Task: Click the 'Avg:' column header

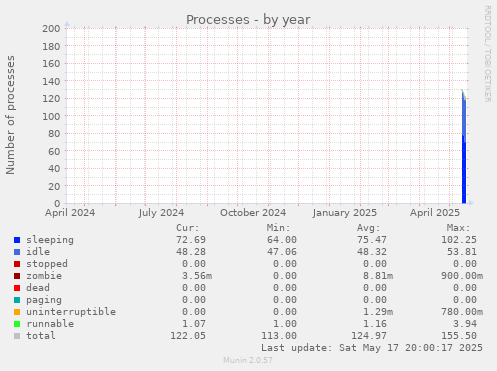Action: [368, 228]
